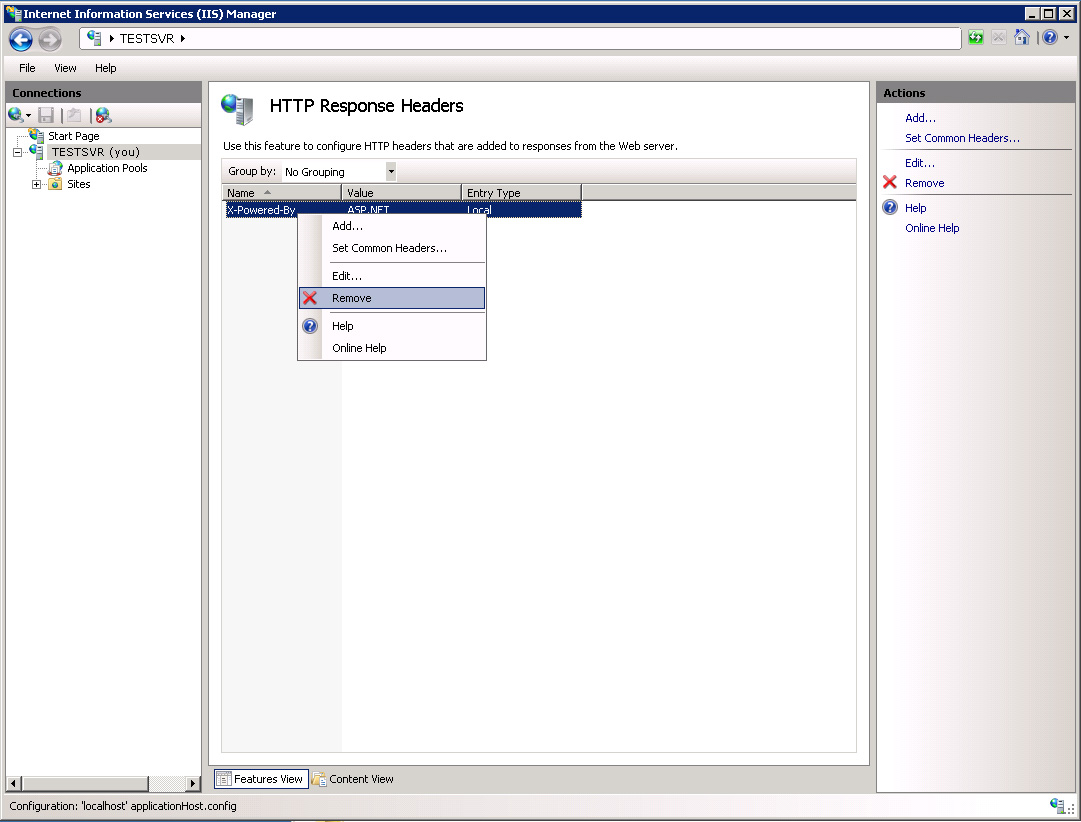Click the TESTSVR breadcrumb in address bar

coord(147,39)
